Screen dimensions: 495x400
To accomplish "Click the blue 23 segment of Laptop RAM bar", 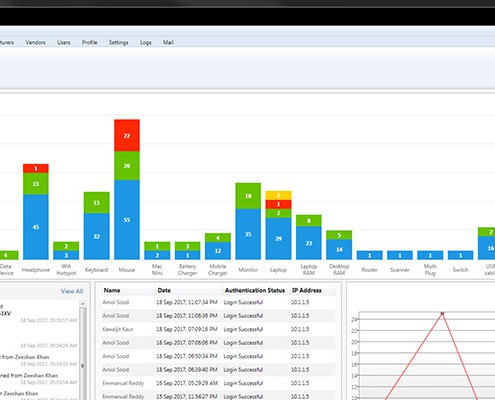I will pyautogui.click(x=309, y=243).
